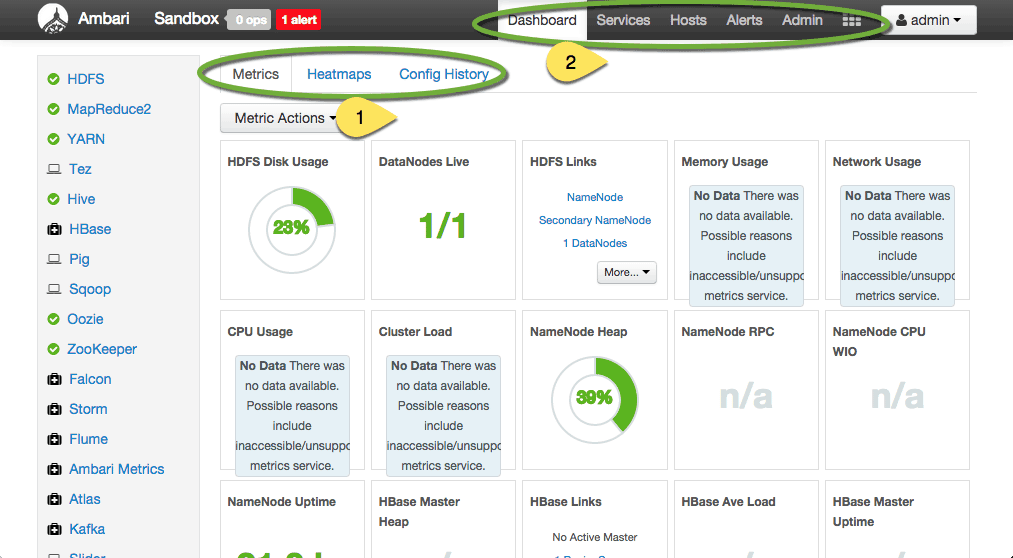The height and width of the screenshot is (558, 1013).
Task: Open the YARN service link
Action: [x=86, y=139]
